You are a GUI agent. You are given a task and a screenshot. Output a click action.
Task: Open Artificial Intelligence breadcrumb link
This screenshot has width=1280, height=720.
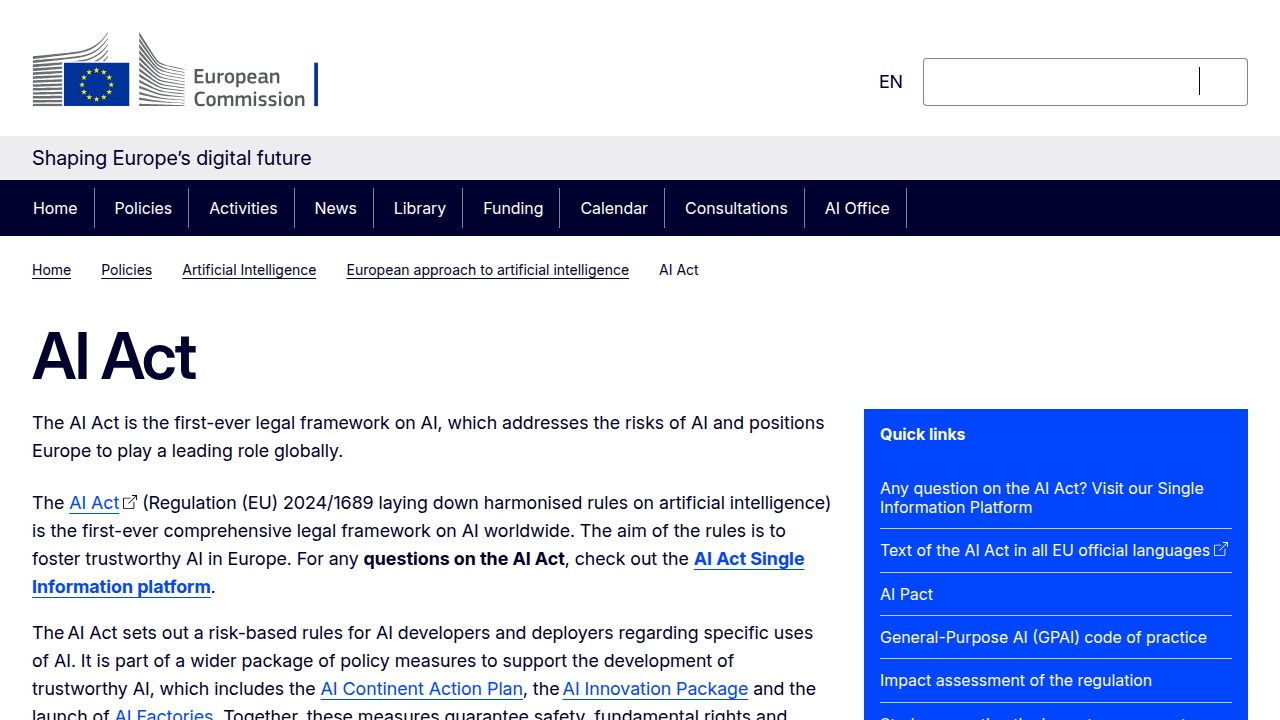[249, 270]
